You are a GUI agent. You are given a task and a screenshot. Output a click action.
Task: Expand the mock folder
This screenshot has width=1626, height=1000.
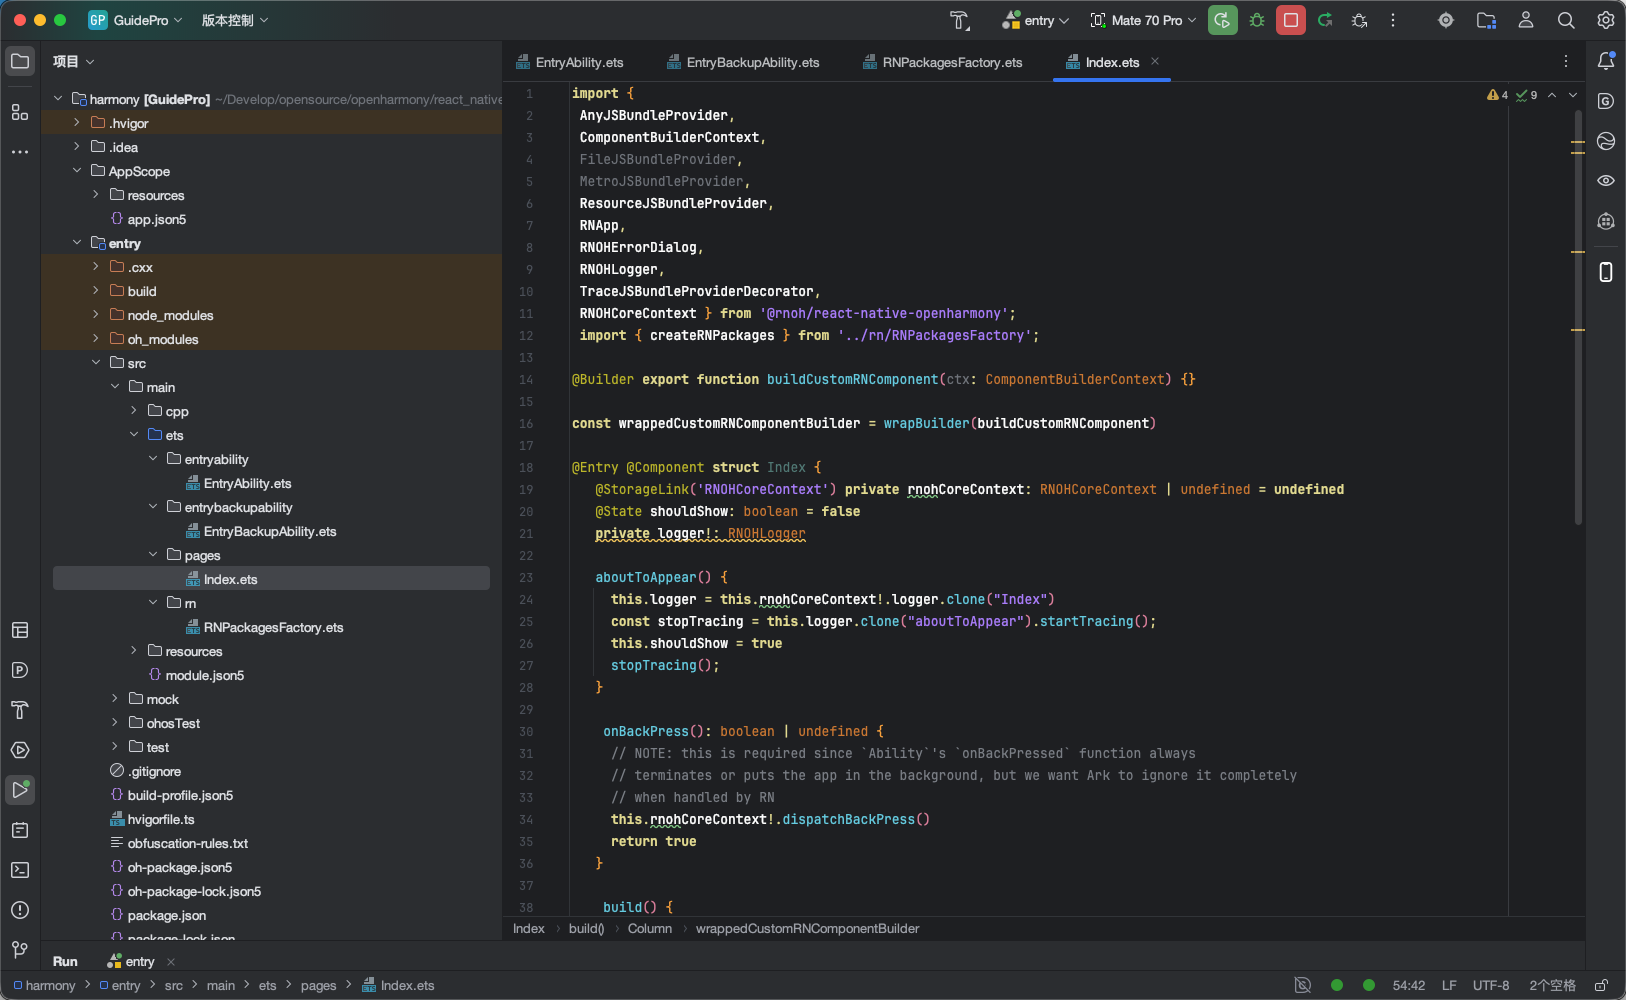pyautogui.click(x=115, y=699)
